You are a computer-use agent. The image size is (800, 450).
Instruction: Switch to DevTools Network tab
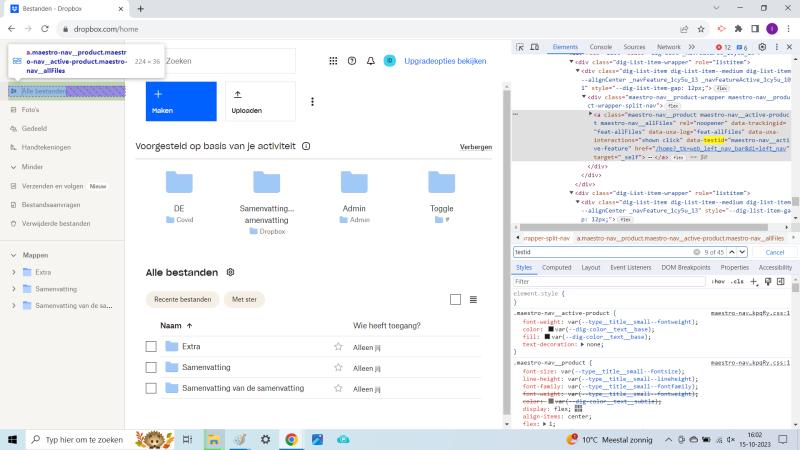[x=668, y=47]
